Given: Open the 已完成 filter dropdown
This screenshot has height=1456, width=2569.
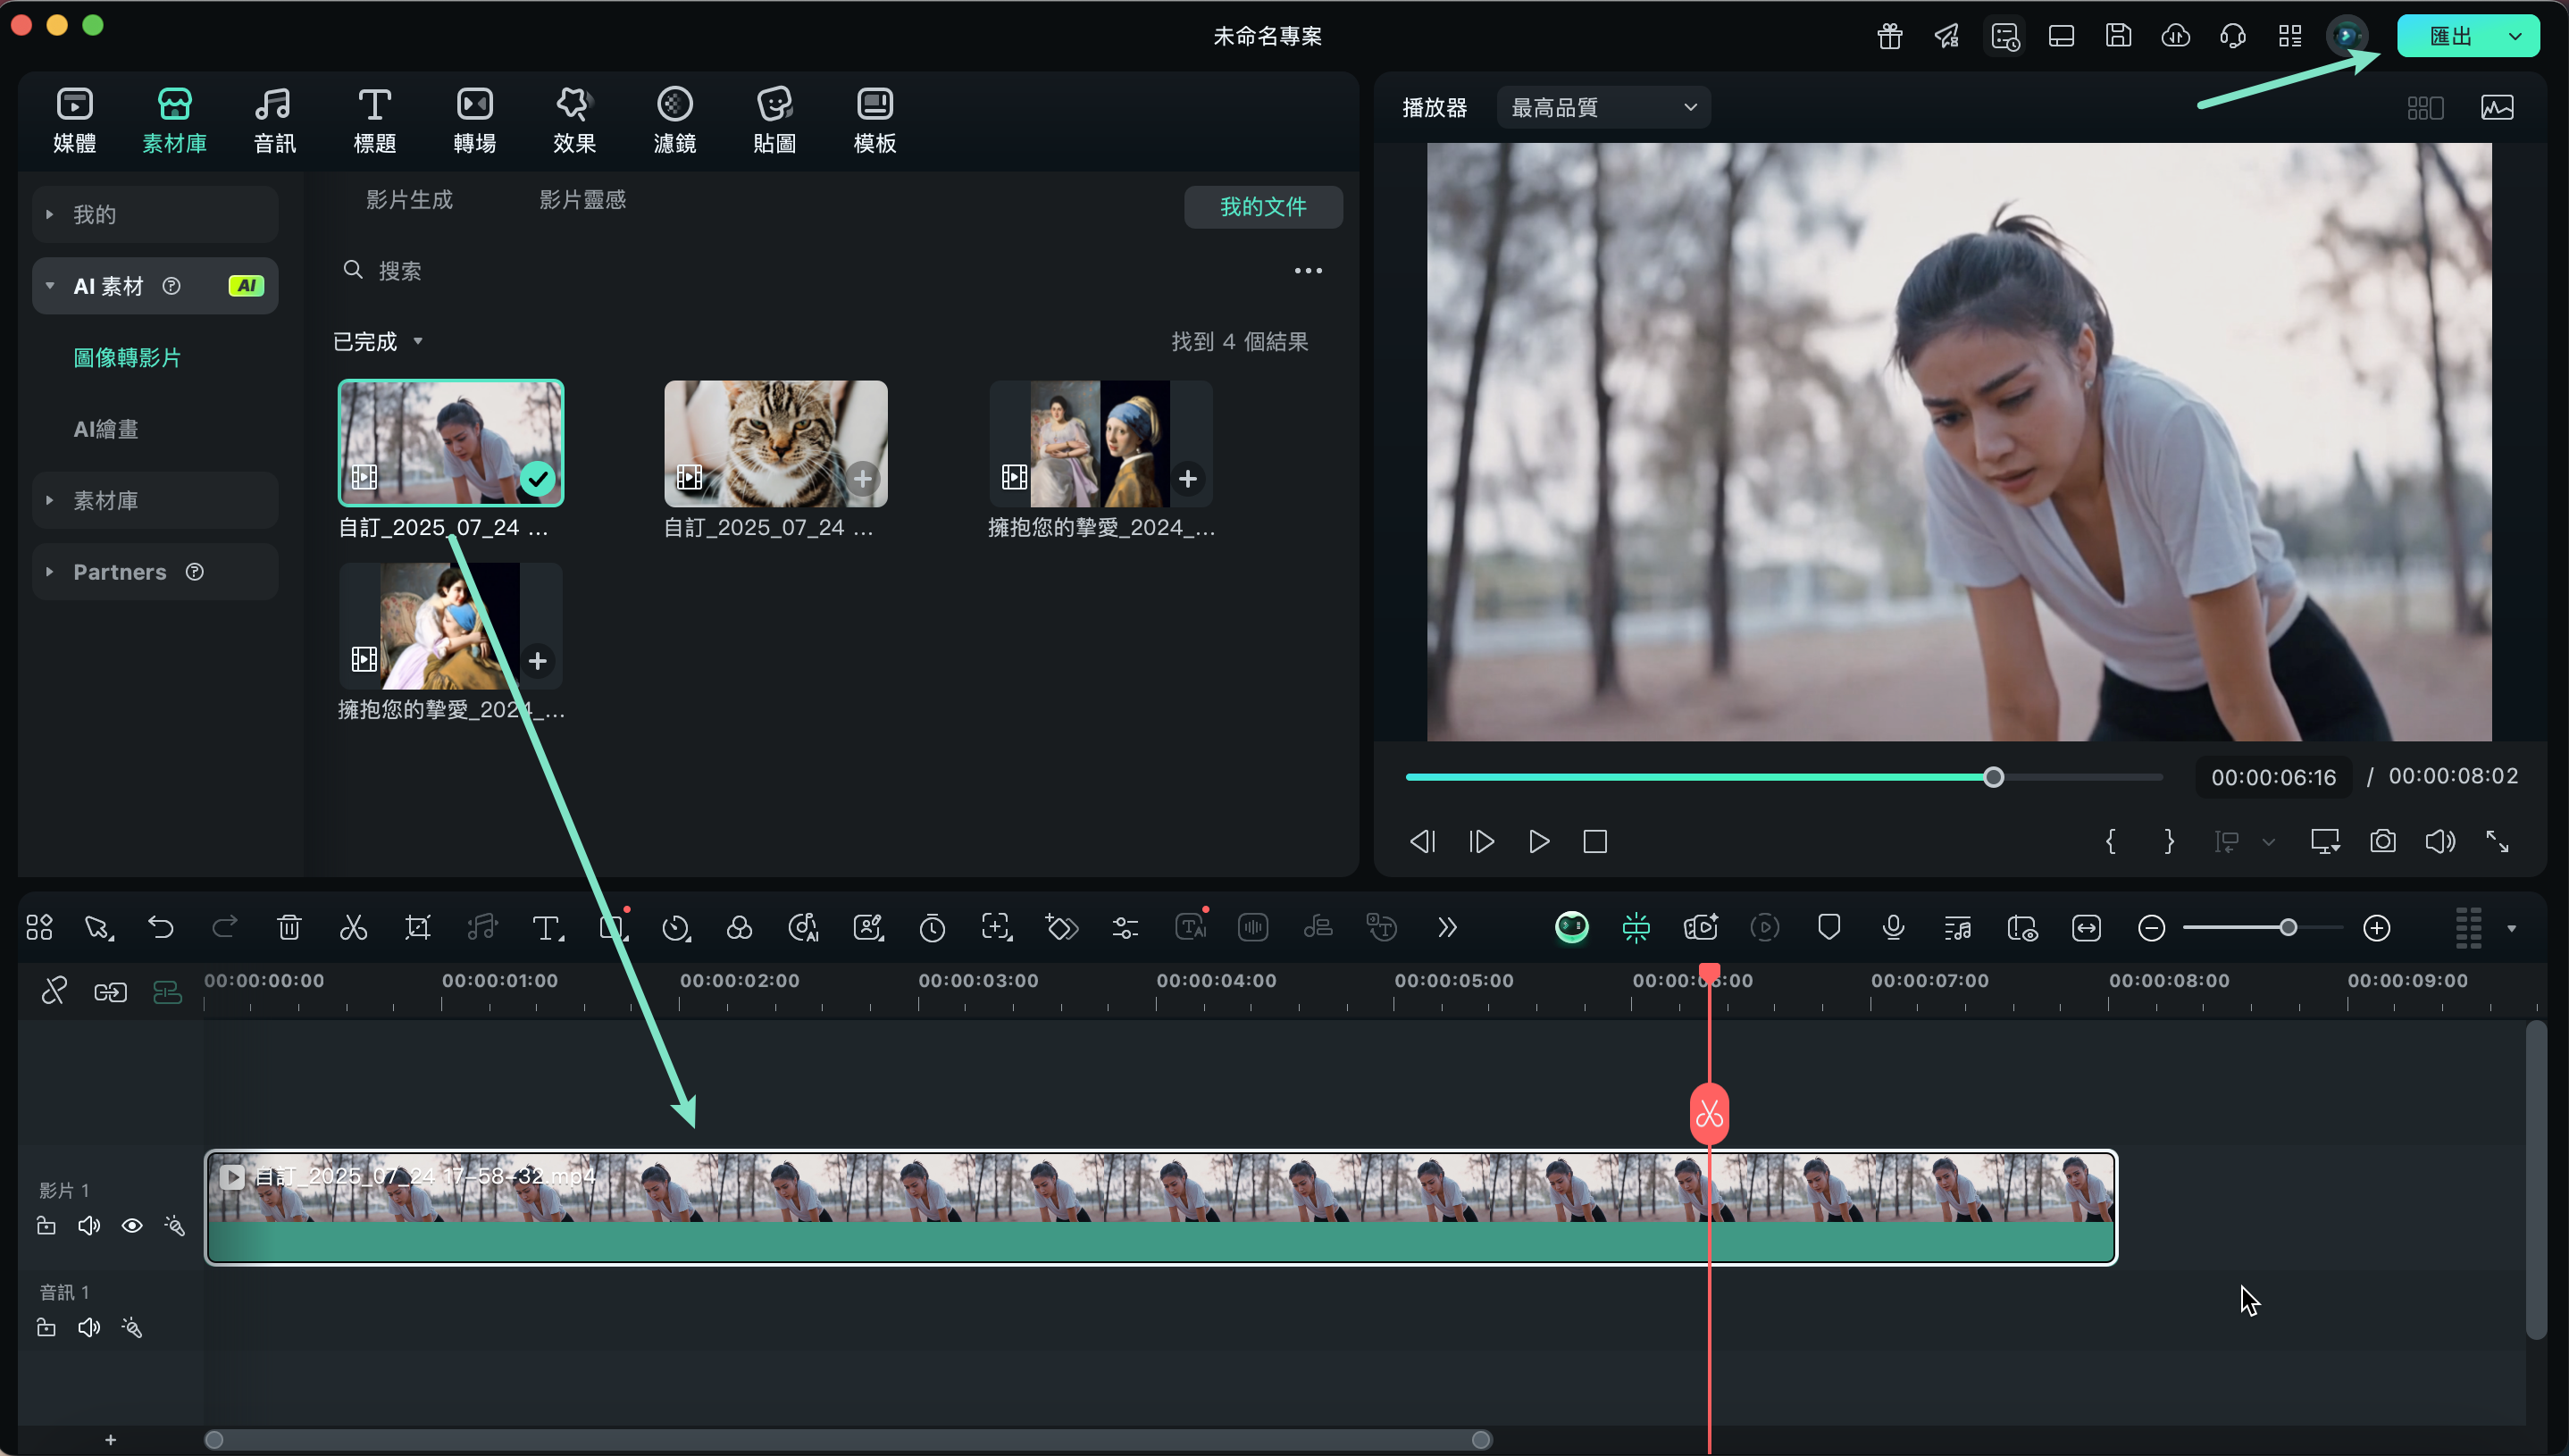Looking at the screenshot, I should pyautogui.click(x=378, y=341).
